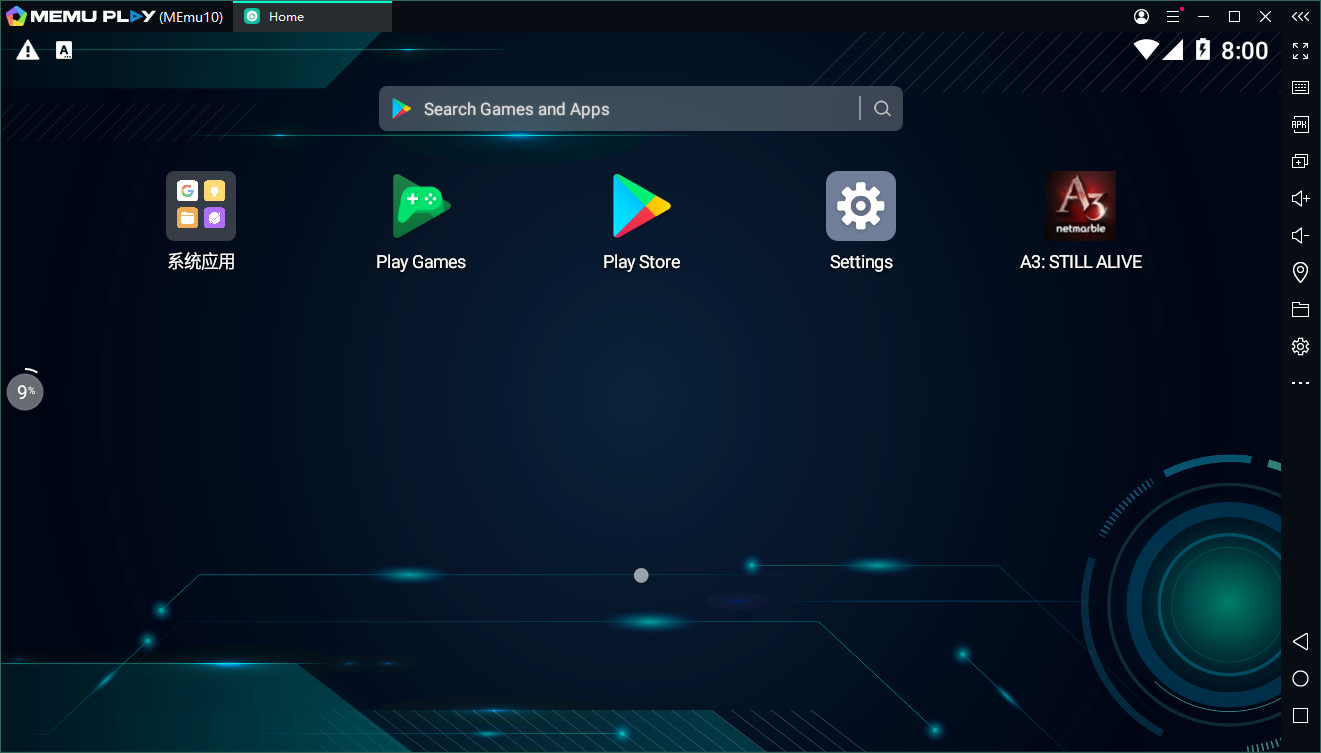This screenshot has height=753, width=1321.
Task: Launch the Play Store app
Action: (x=641, y=206)
